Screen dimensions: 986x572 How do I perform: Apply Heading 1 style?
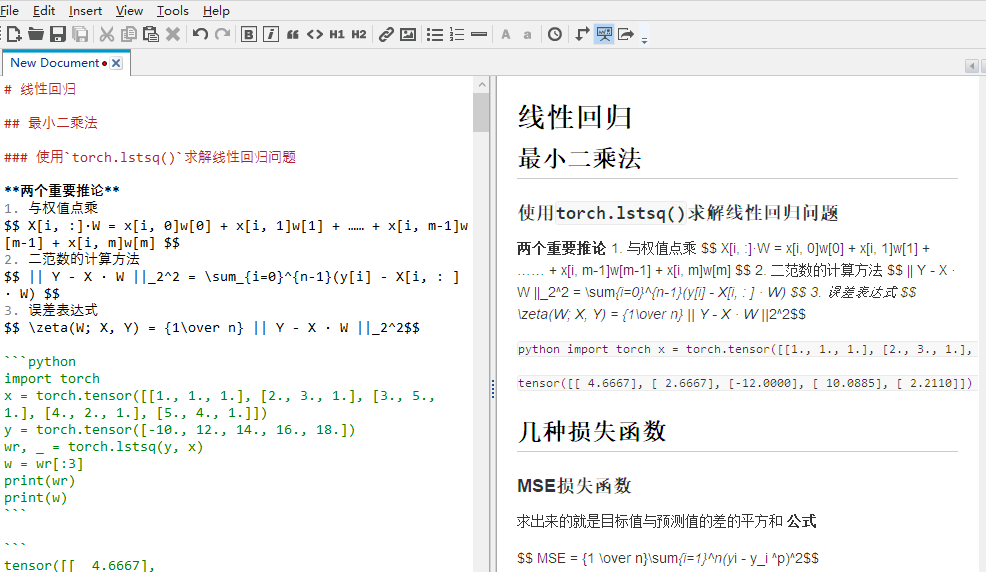point(337,34)
